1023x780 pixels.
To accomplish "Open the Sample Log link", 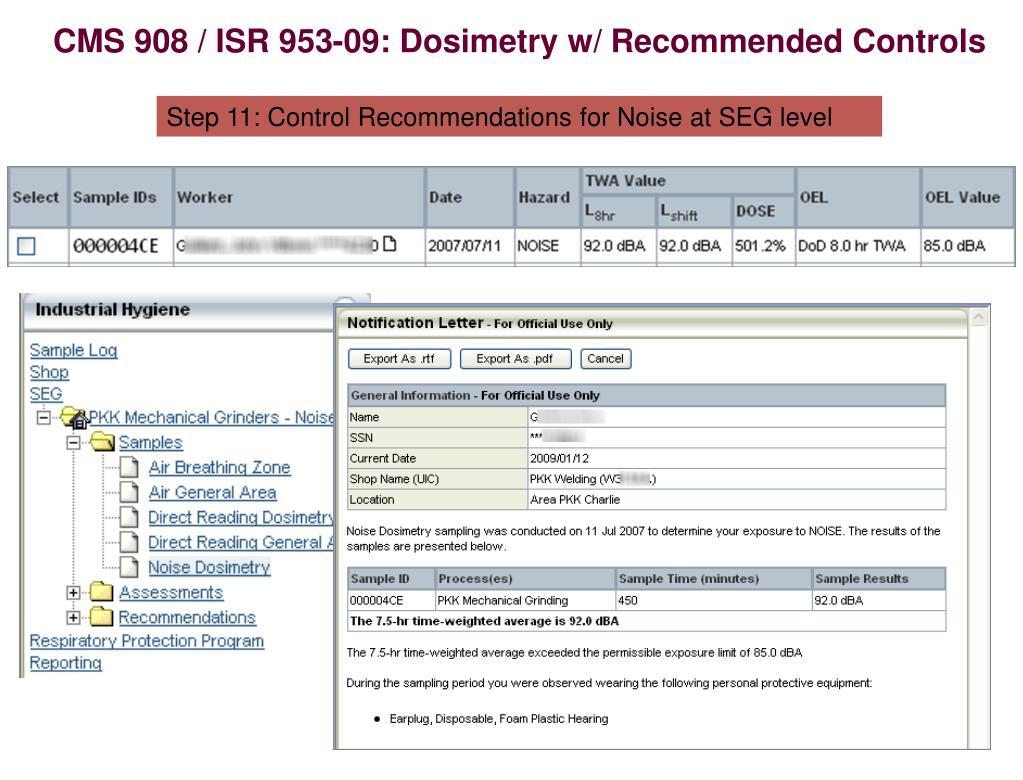I will click(74, 350).
